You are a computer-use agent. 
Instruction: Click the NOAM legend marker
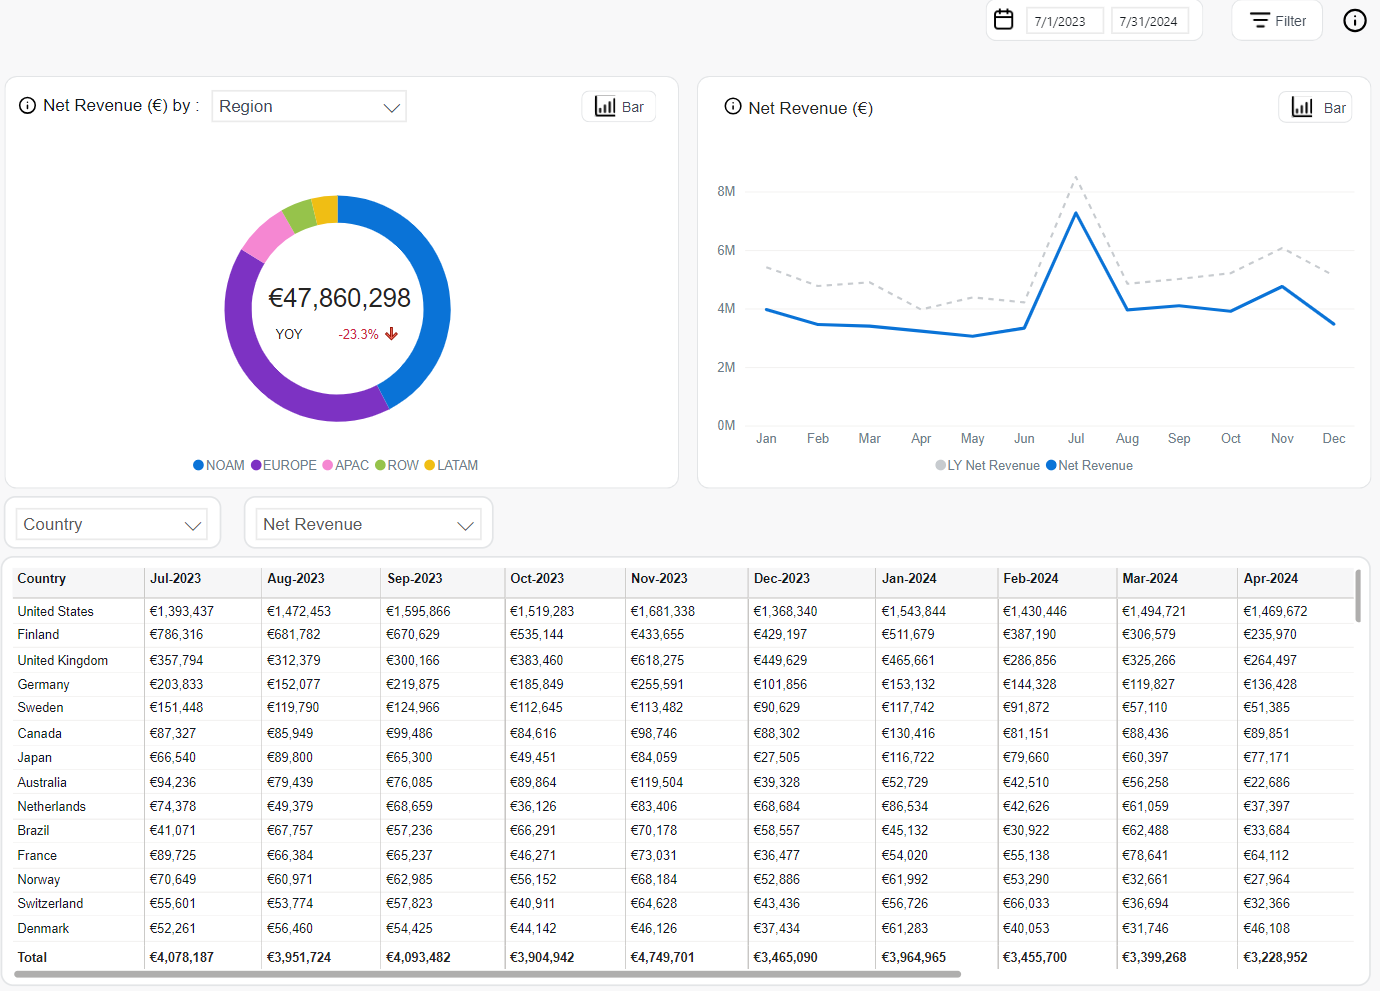pos(198,465)
